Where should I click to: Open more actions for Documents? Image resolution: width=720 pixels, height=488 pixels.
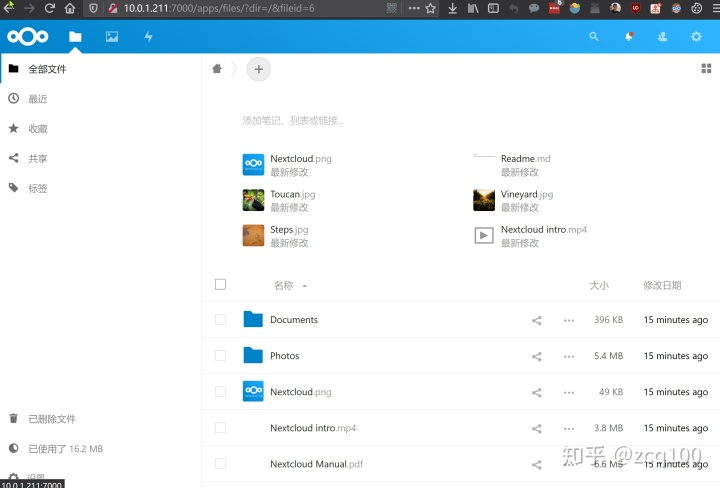pyautogui.click(x=569, y=320)
